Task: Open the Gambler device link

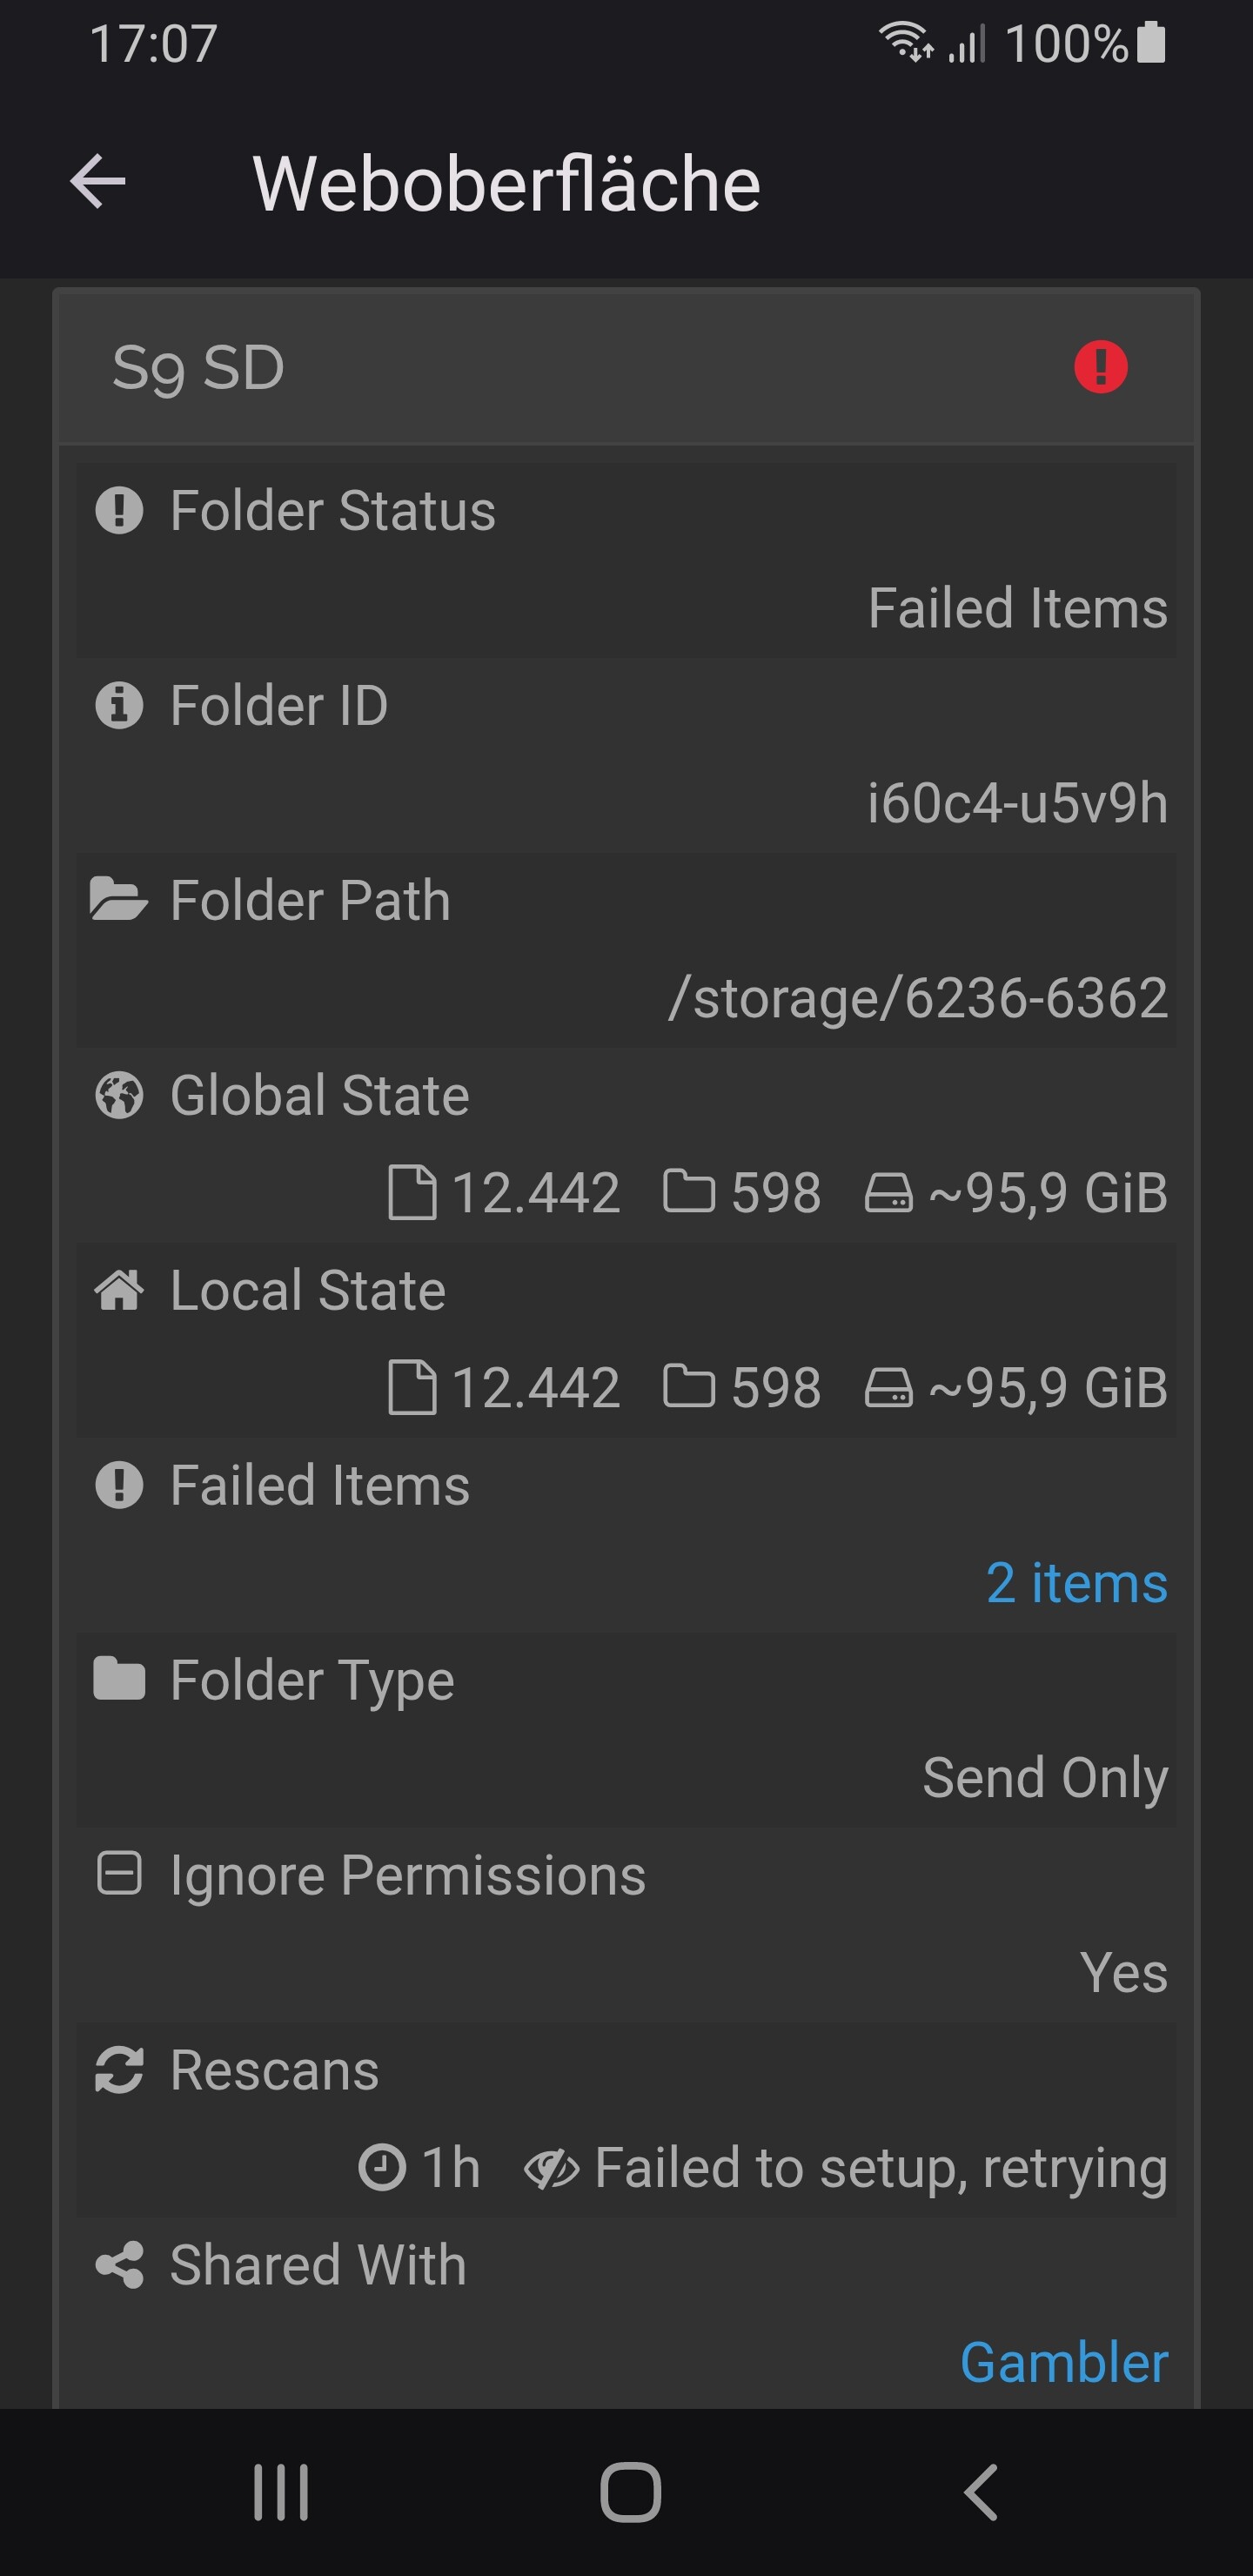Action: [x=1063, y=2362]
